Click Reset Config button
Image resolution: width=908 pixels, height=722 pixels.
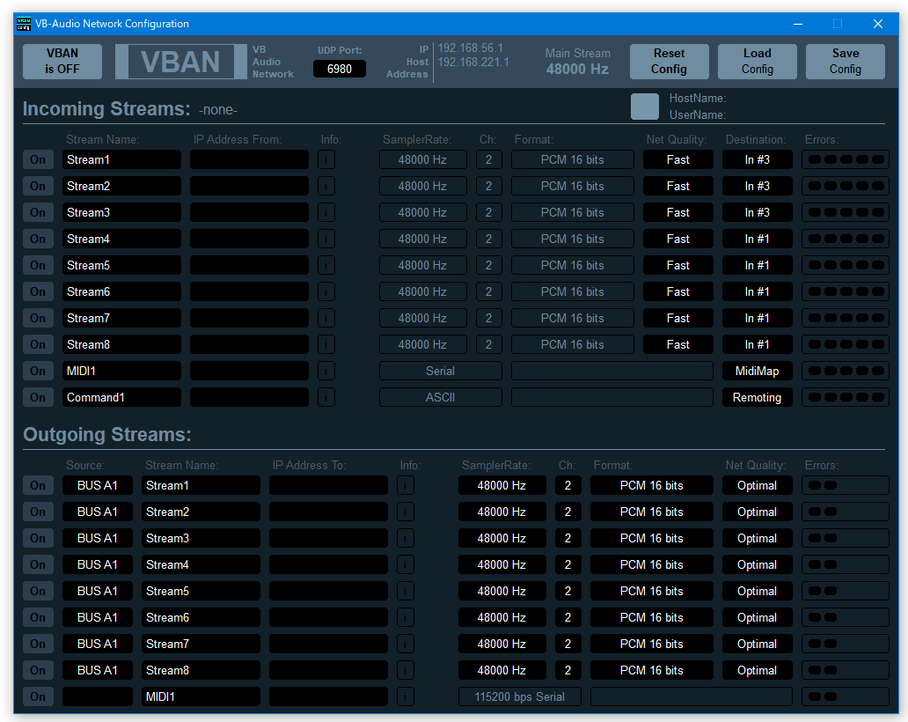(x=669, y=61)
